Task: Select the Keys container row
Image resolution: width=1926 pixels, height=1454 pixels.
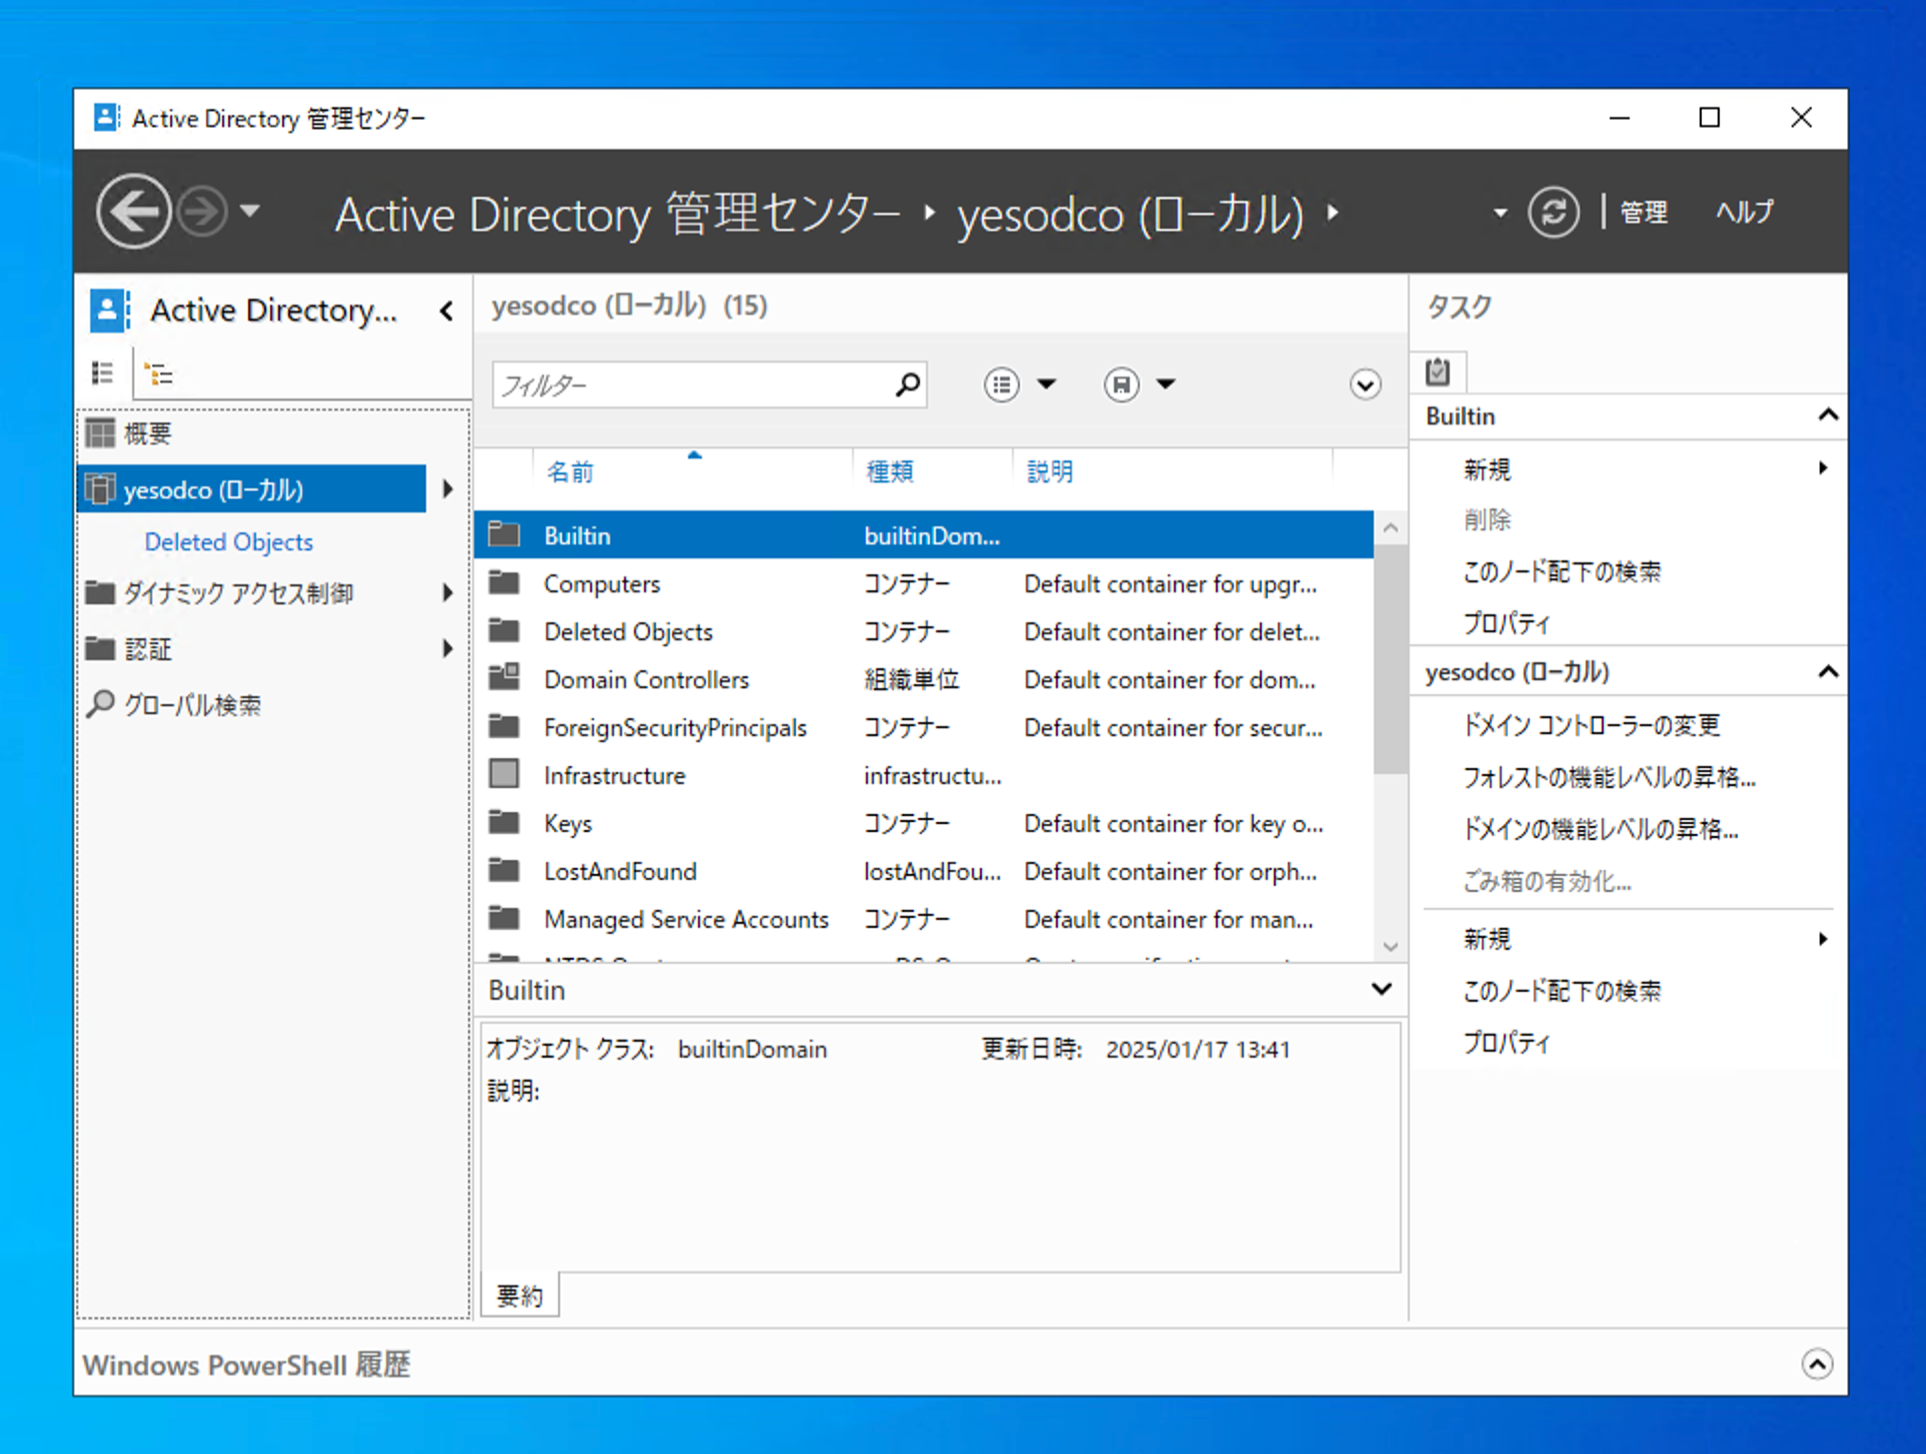Action: pyautogui.click(x=923, y=823)
